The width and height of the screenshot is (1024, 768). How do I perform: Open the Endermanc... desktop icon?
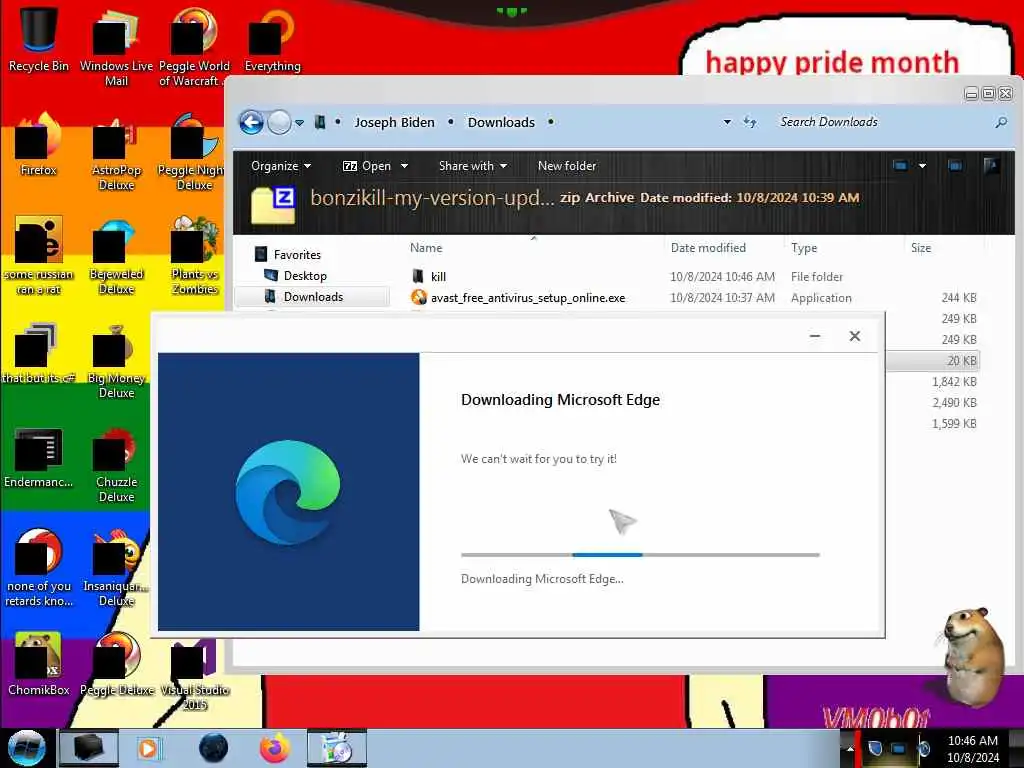tap(39, 457)
